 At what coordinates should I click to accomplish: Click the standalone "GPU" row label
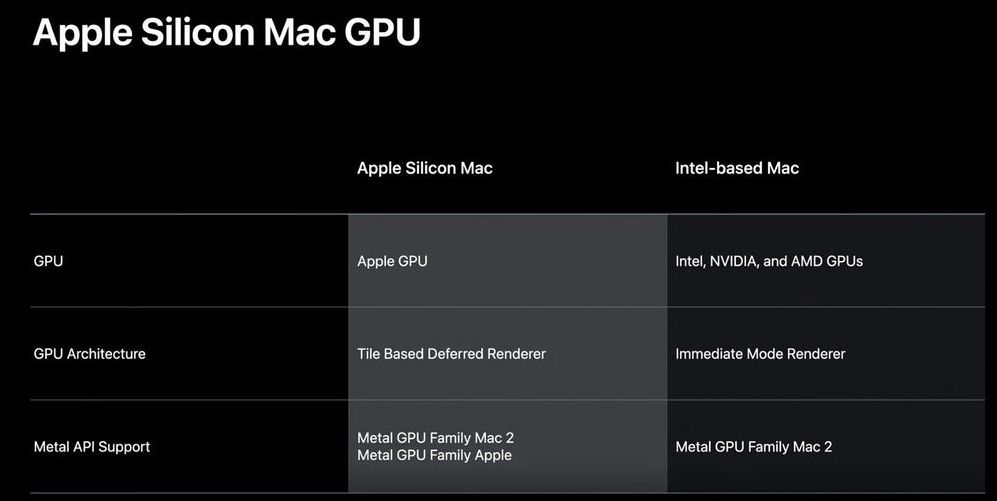[48, 261]
